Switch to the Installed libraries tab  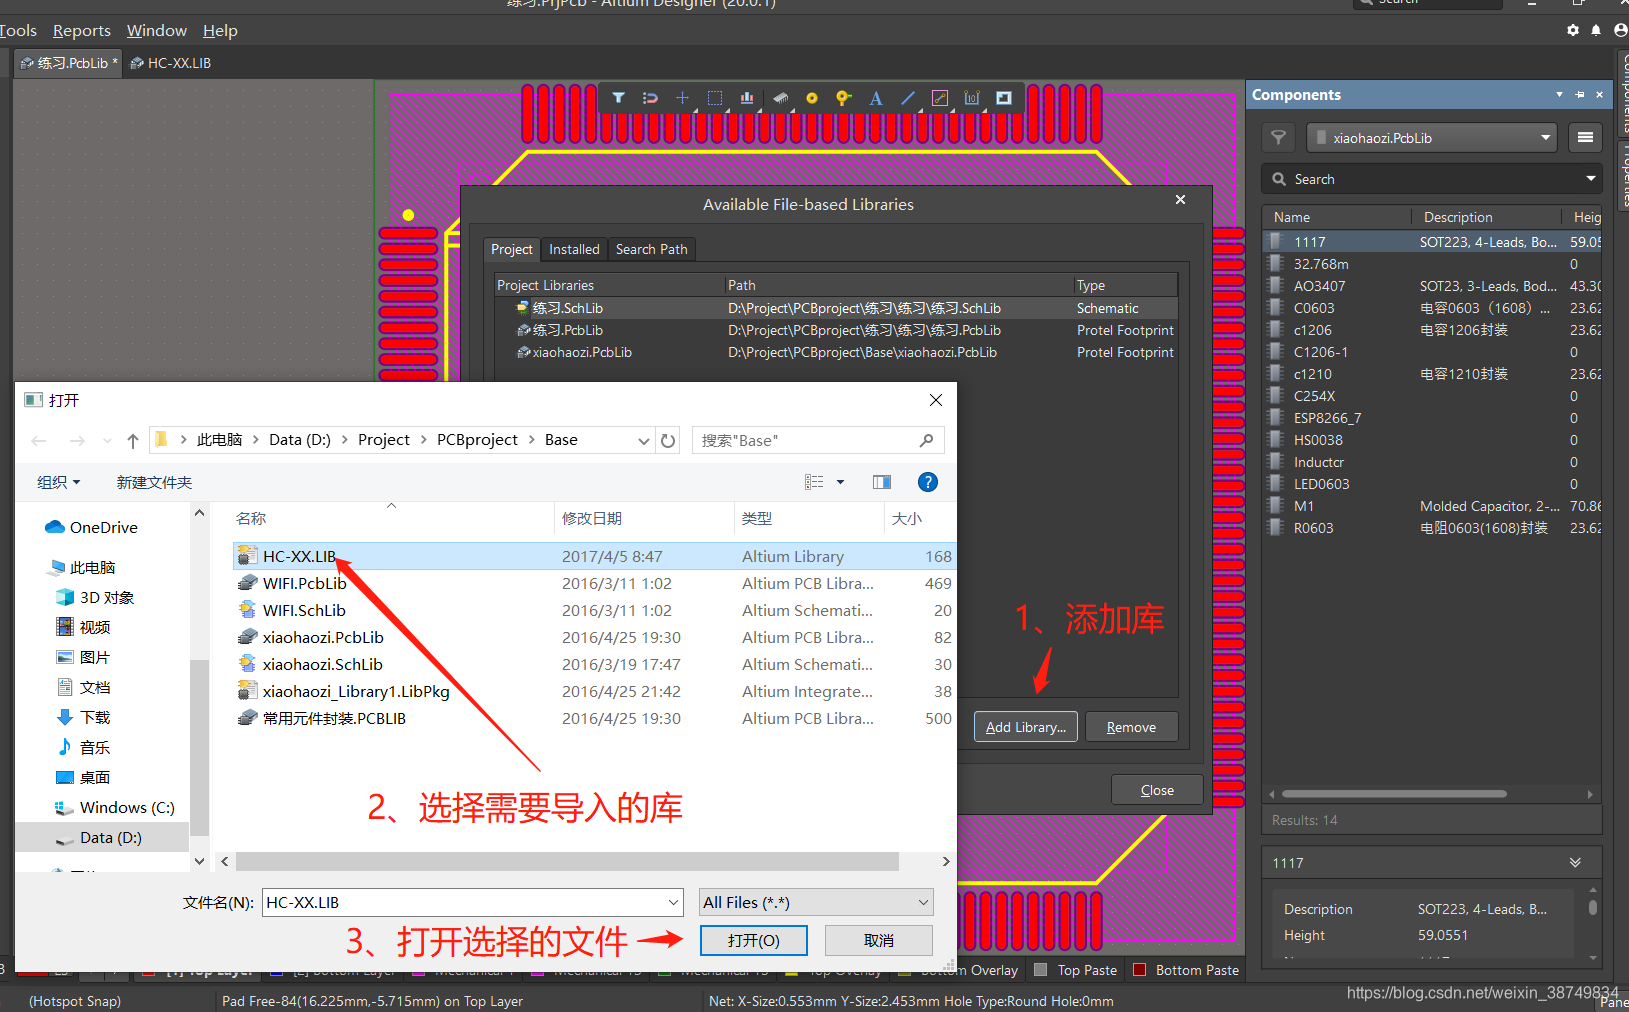[574, 249]
